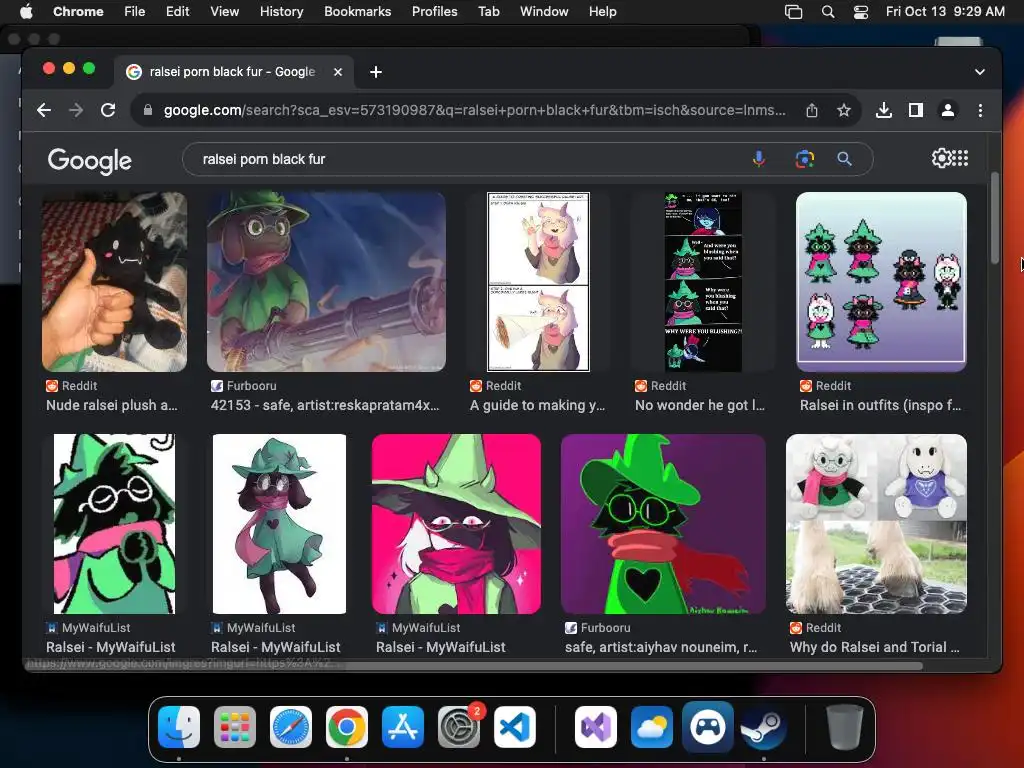Viewport: 1024px width, 768px height.
Task: Open the History menu
Action: [x=281, y=11]
